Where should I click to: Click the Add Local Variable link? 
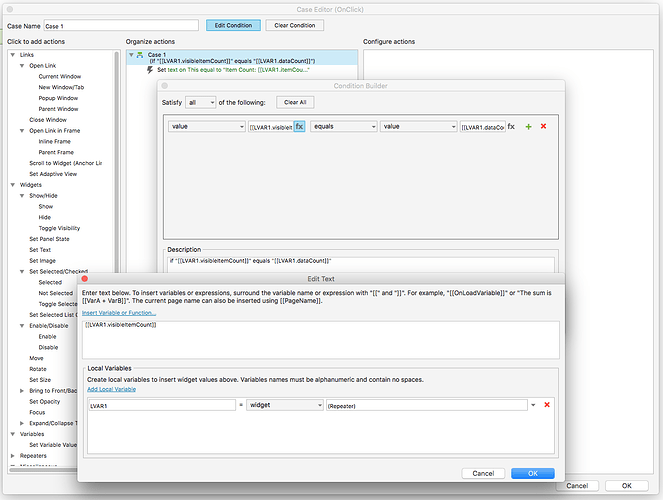pyautogui.click(x=111, y=387)
